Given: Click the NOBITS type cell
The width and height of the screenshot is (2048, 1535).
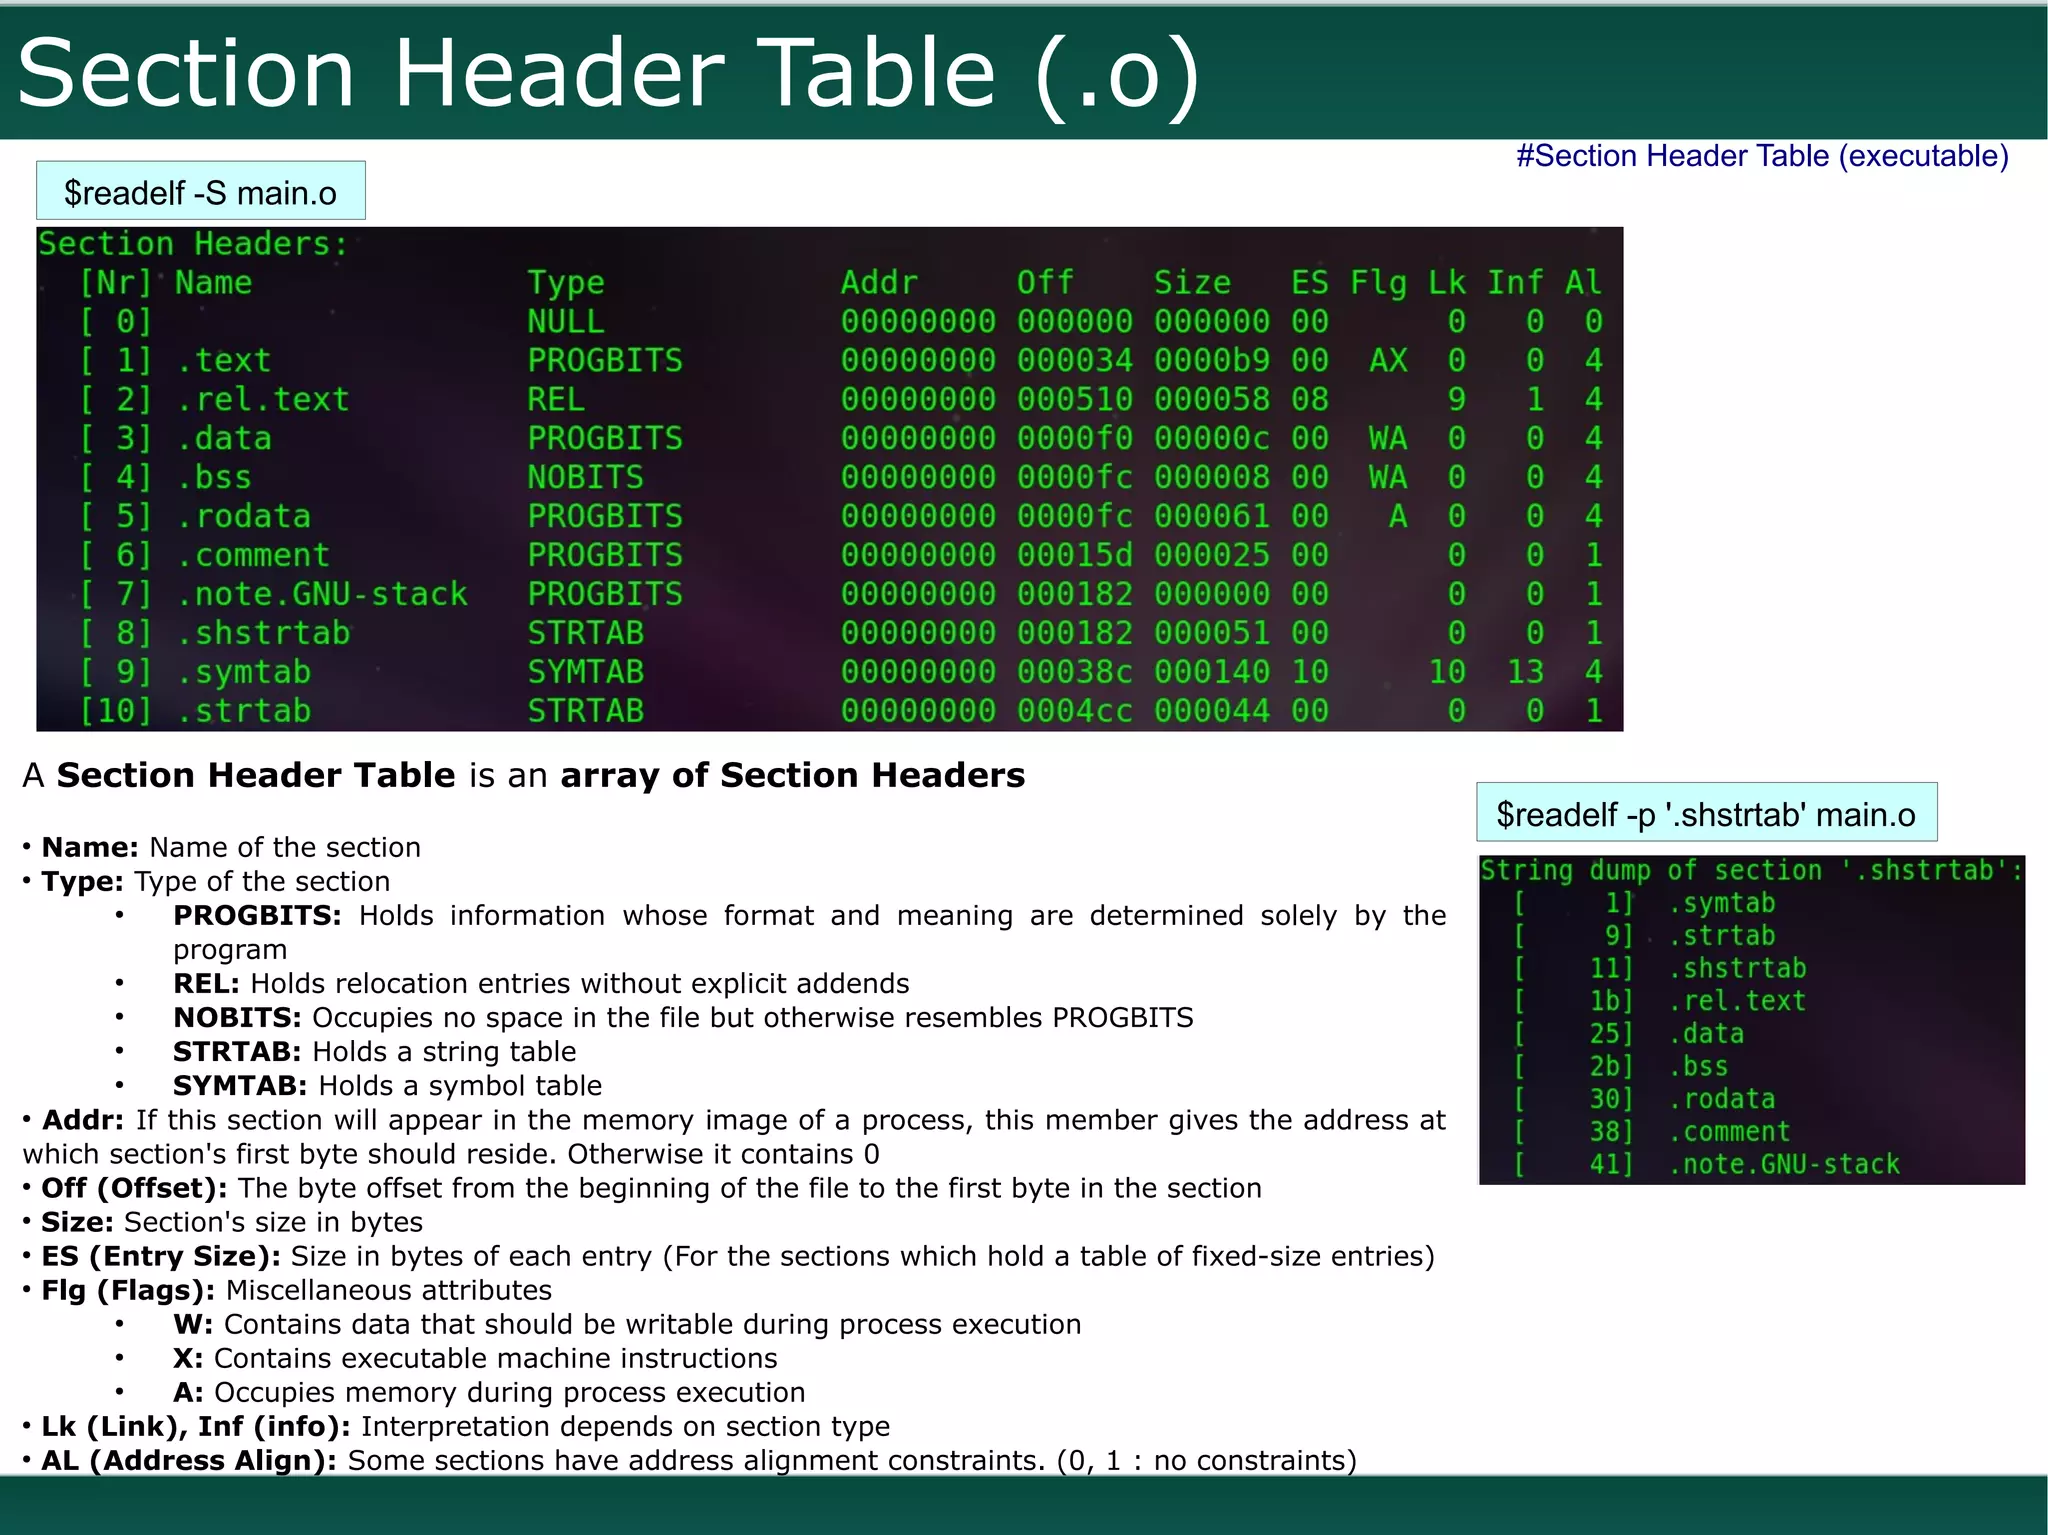Looking at the screenshot, I should coord(586,477).
